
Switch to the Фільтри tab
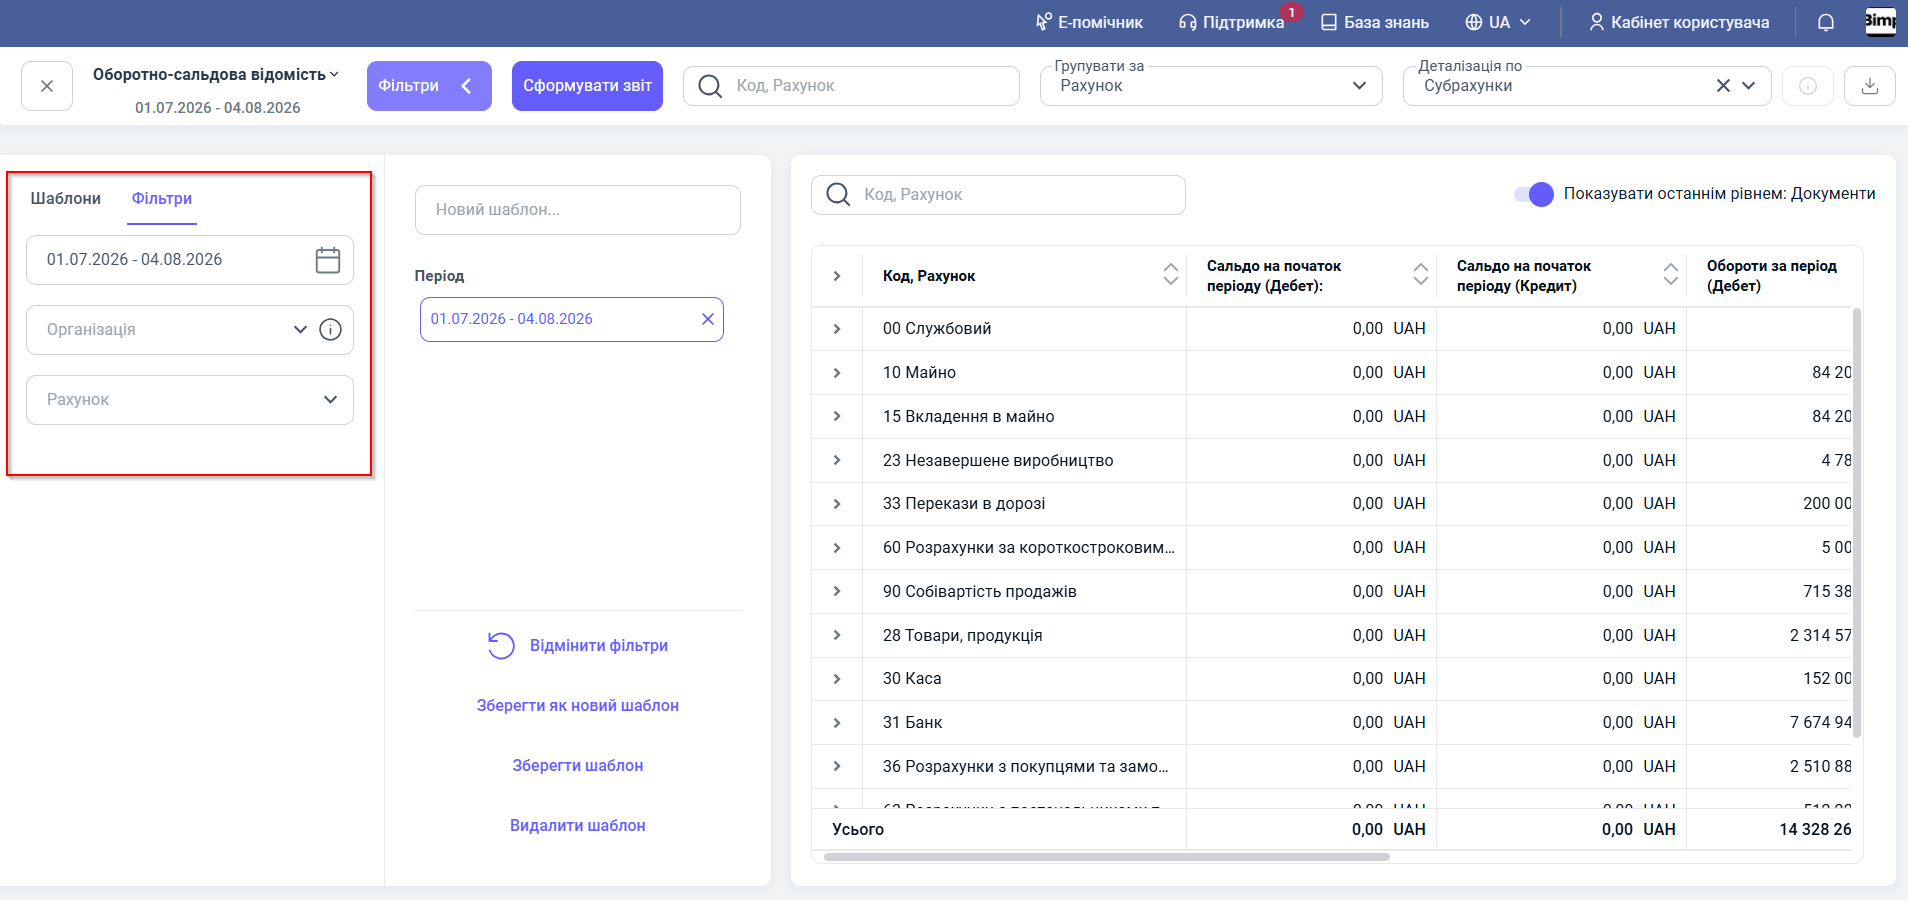coord(162,198)
